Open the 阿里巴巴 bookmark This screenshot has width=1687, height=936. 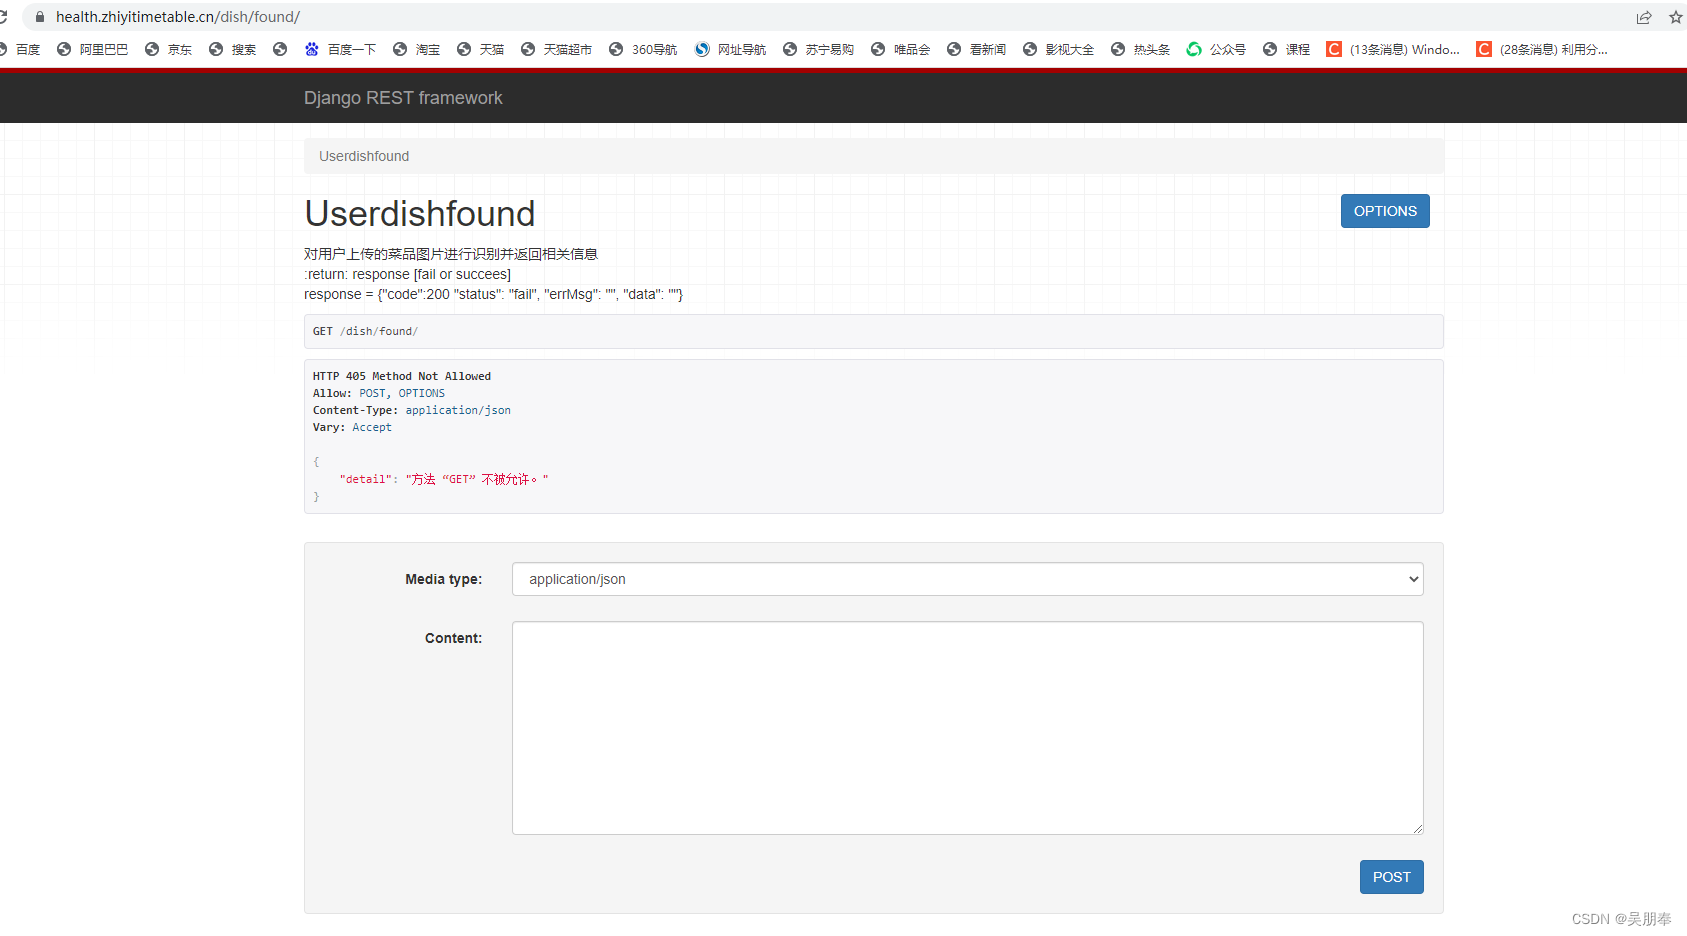(92, 49)
